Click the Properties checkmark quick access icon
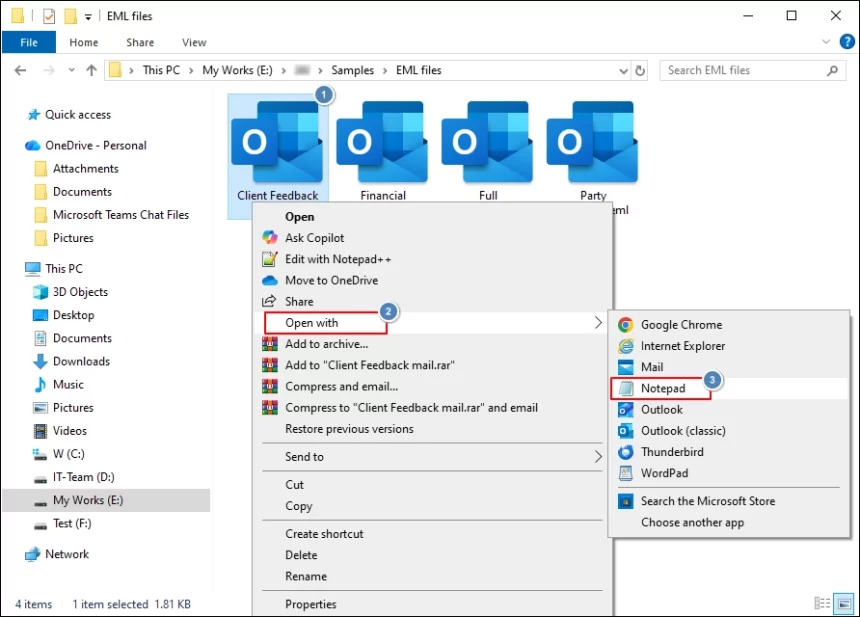The image size is (860, 617). pos(49,16)
